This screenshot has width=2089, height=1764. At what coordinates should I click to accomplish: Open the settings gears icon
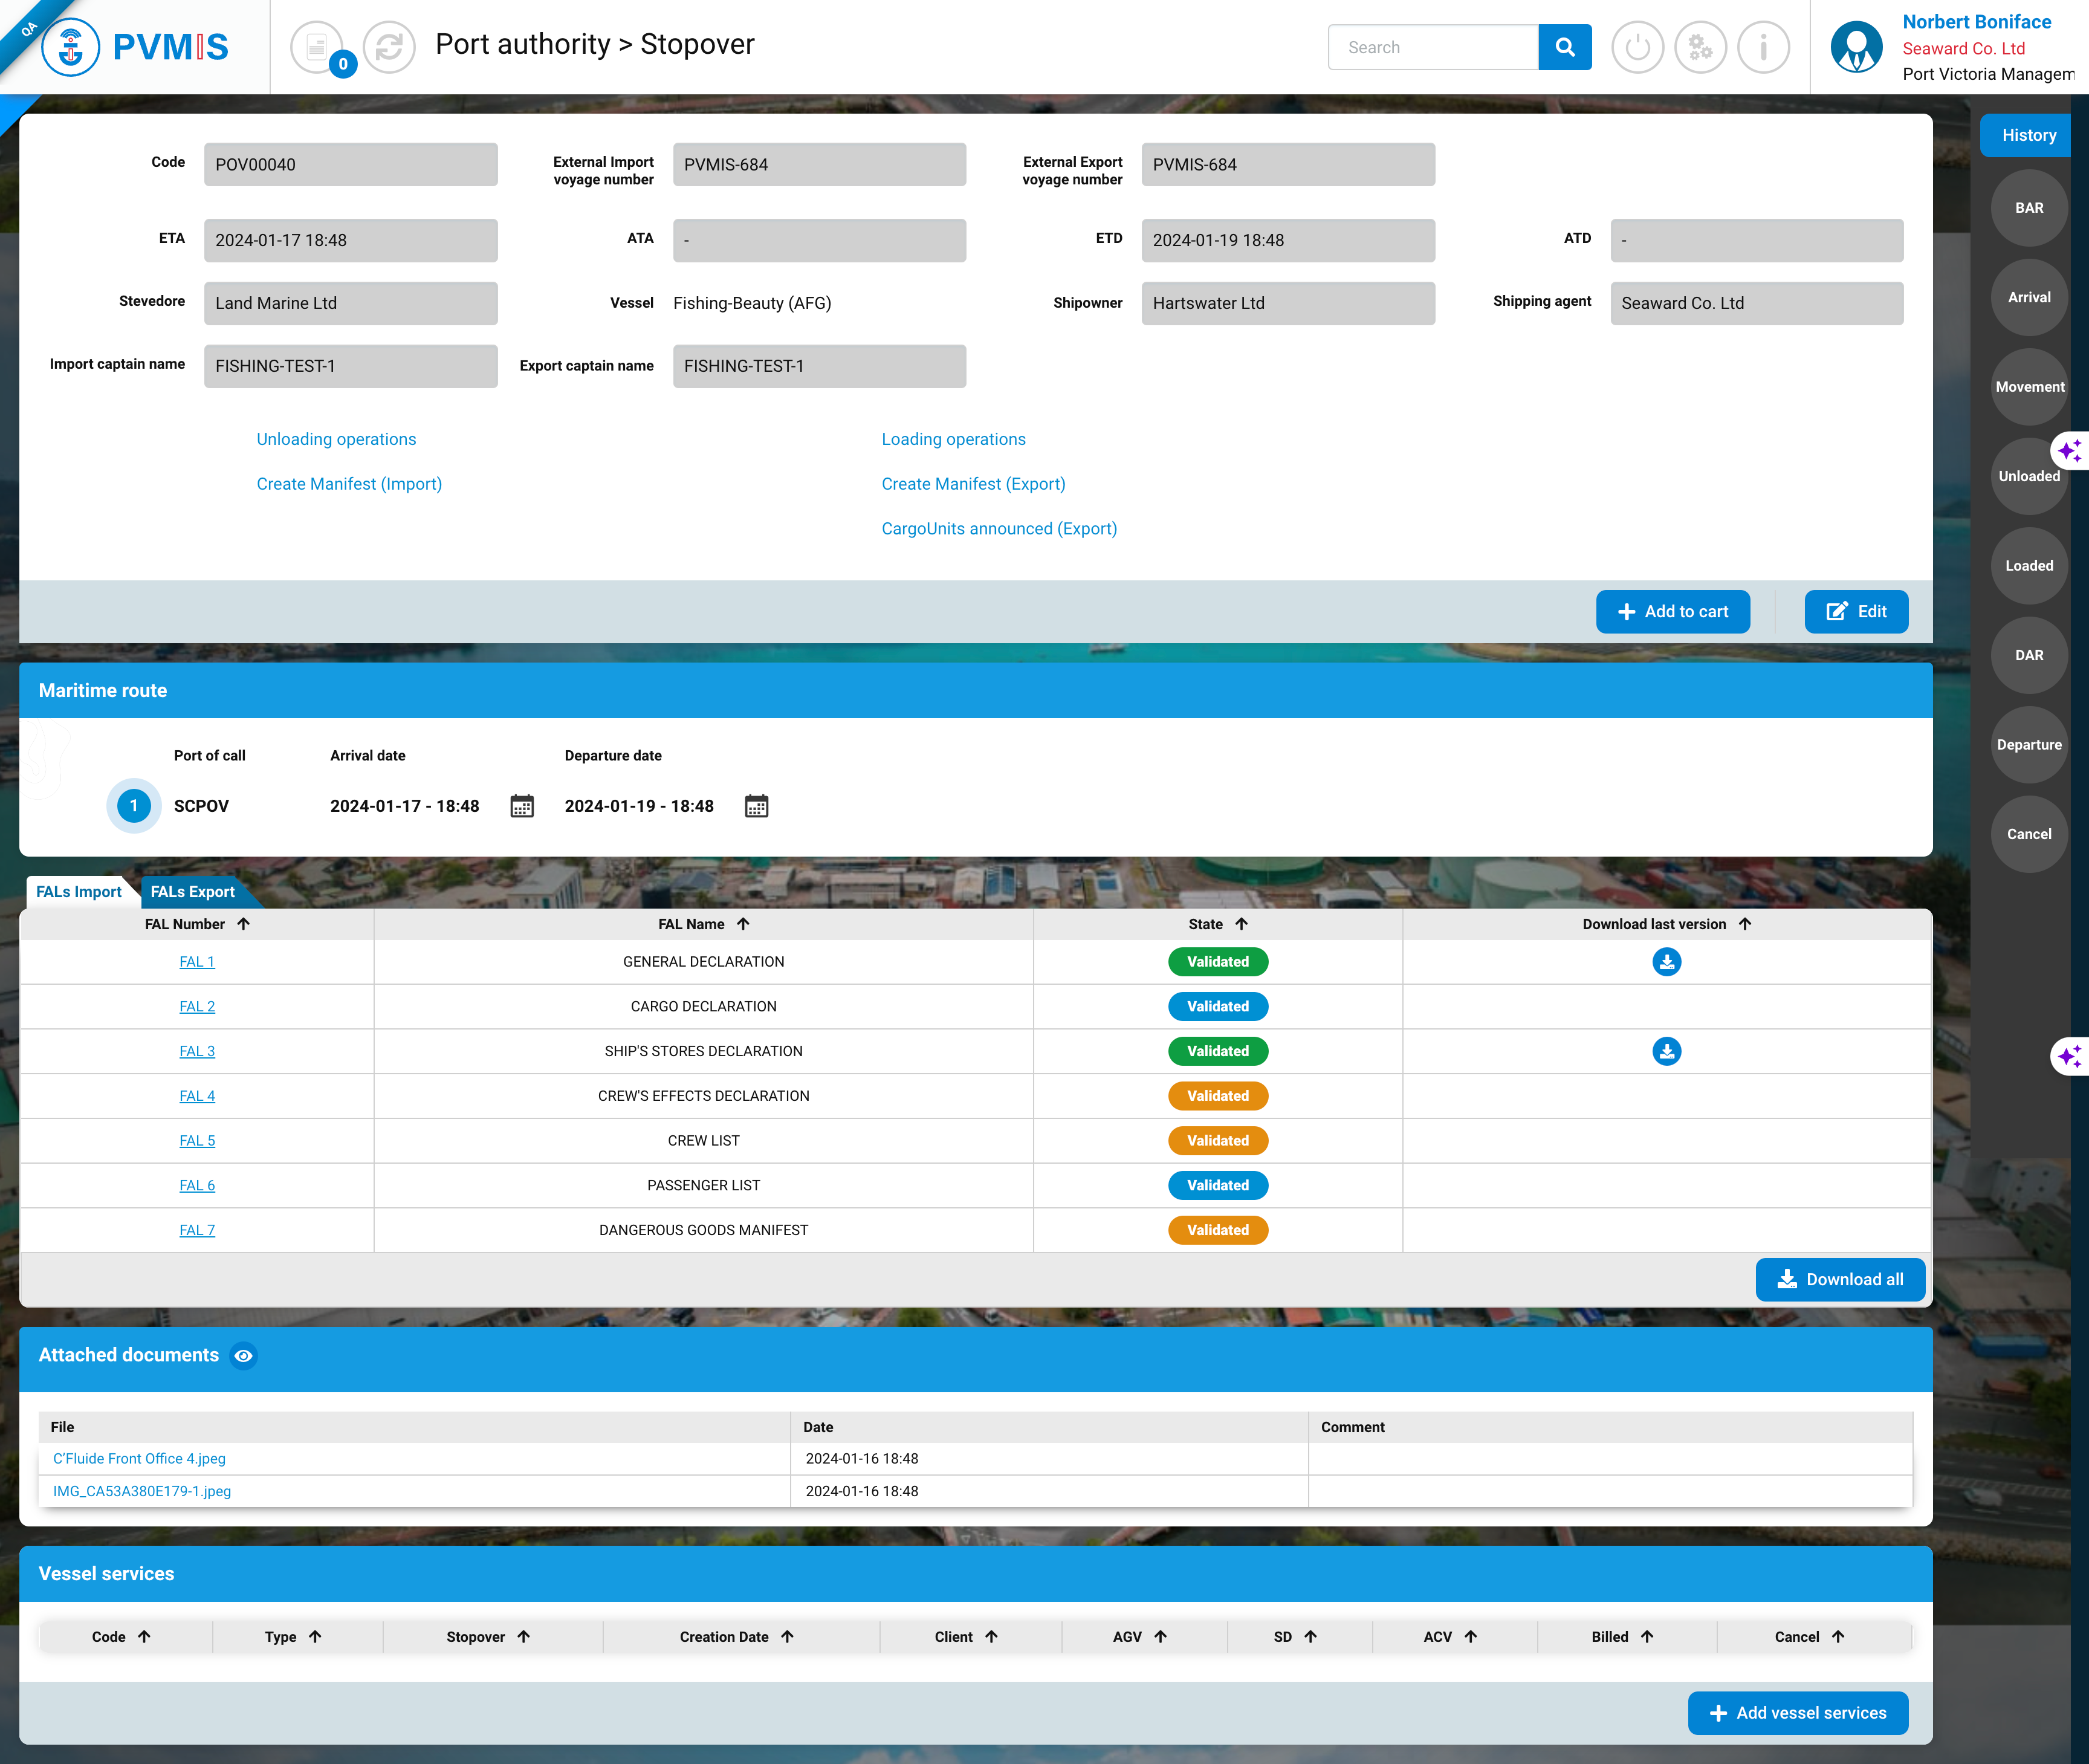pyautogui.click(x=1700, y=47)
